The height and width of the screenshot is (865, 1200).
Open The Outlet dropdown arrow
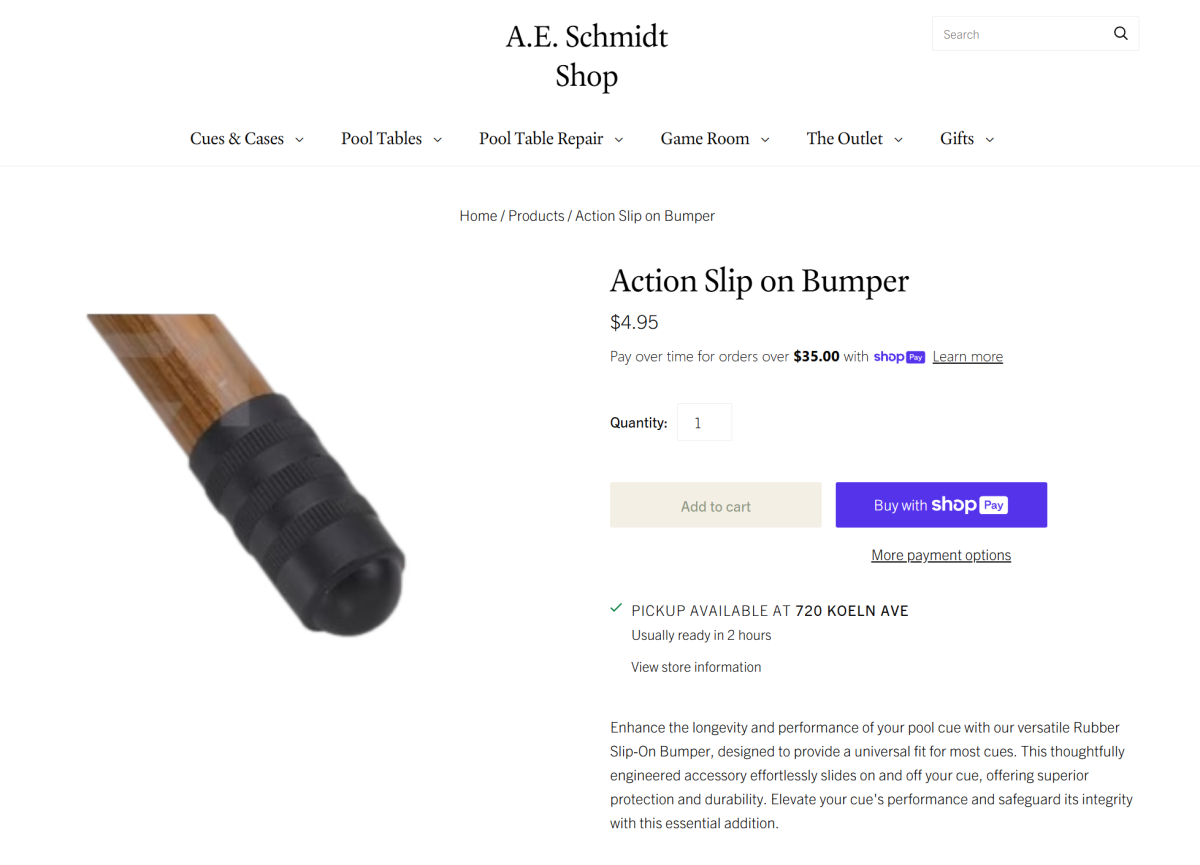(898, 140)
